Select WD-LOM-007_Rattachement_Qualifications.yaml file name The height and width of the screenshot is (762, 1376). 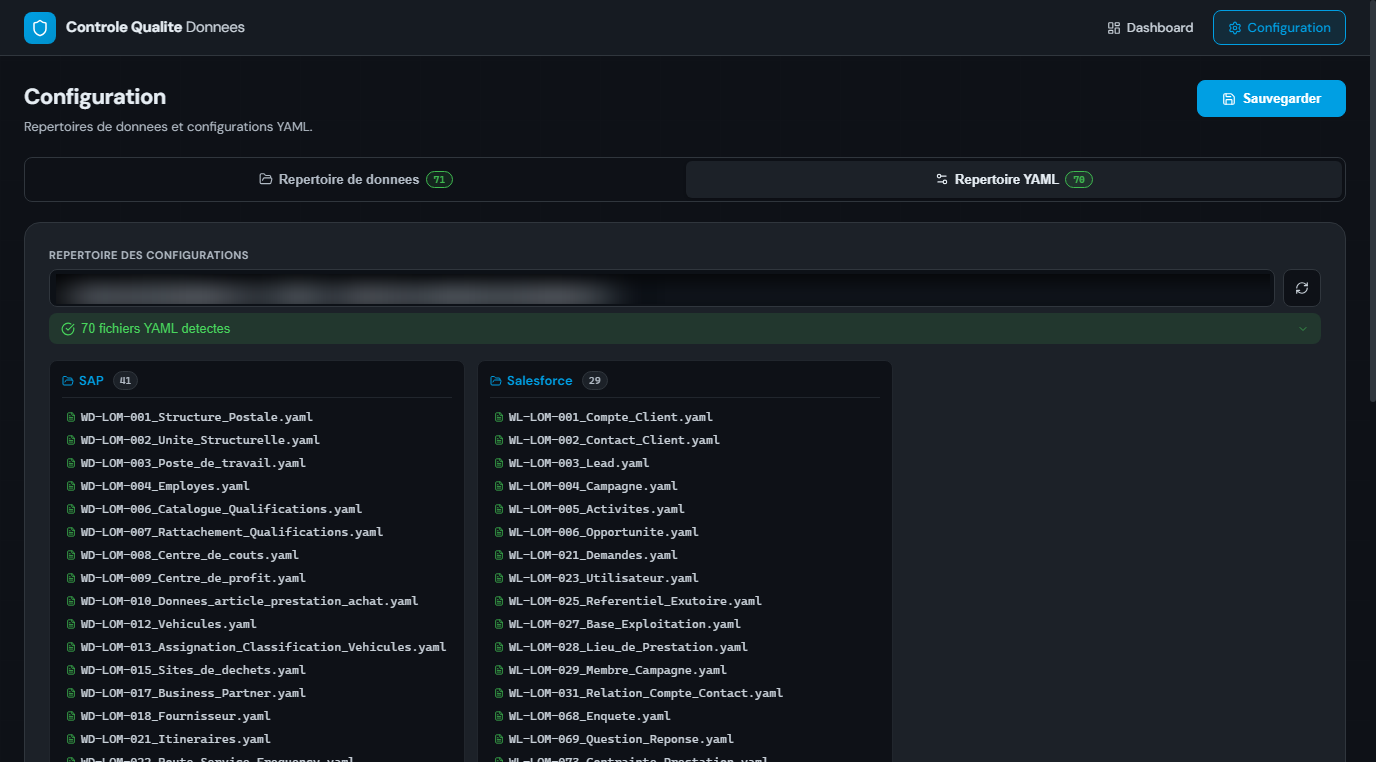click(x=232, y=532)
